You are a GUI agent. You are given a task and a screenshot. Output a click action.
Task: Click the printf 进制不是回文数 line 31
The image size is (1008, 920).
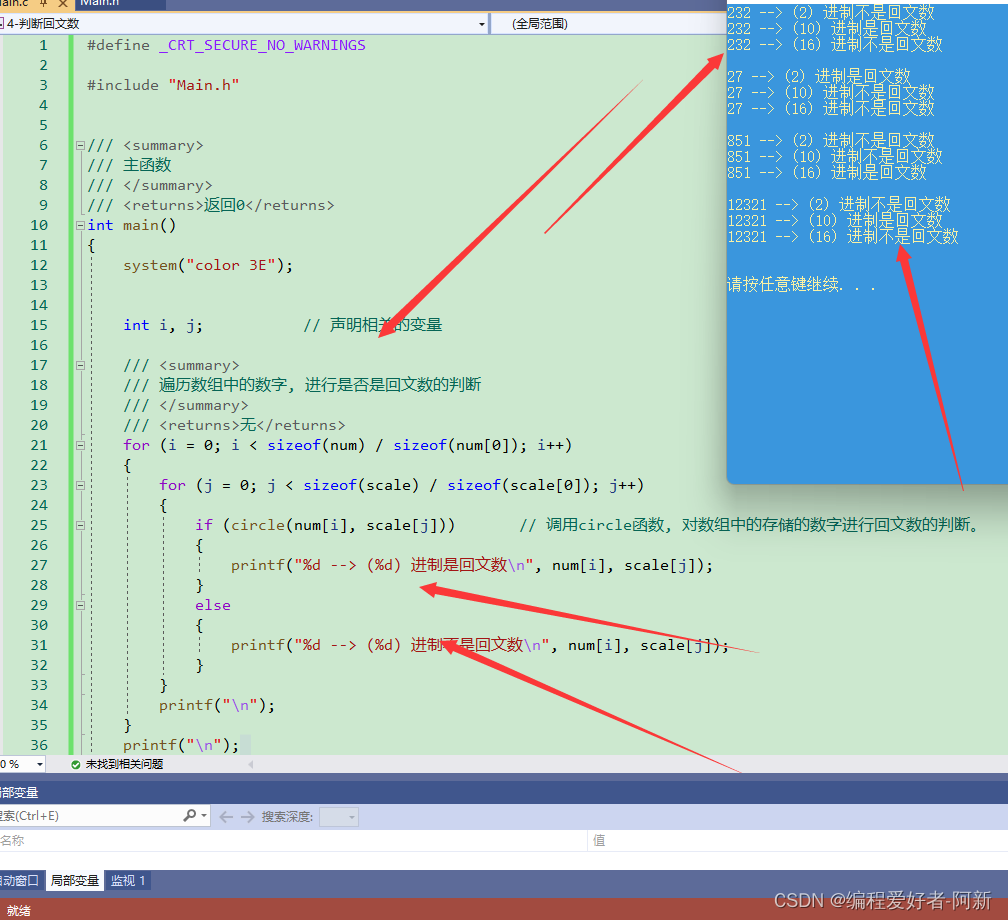coord(480,645)
